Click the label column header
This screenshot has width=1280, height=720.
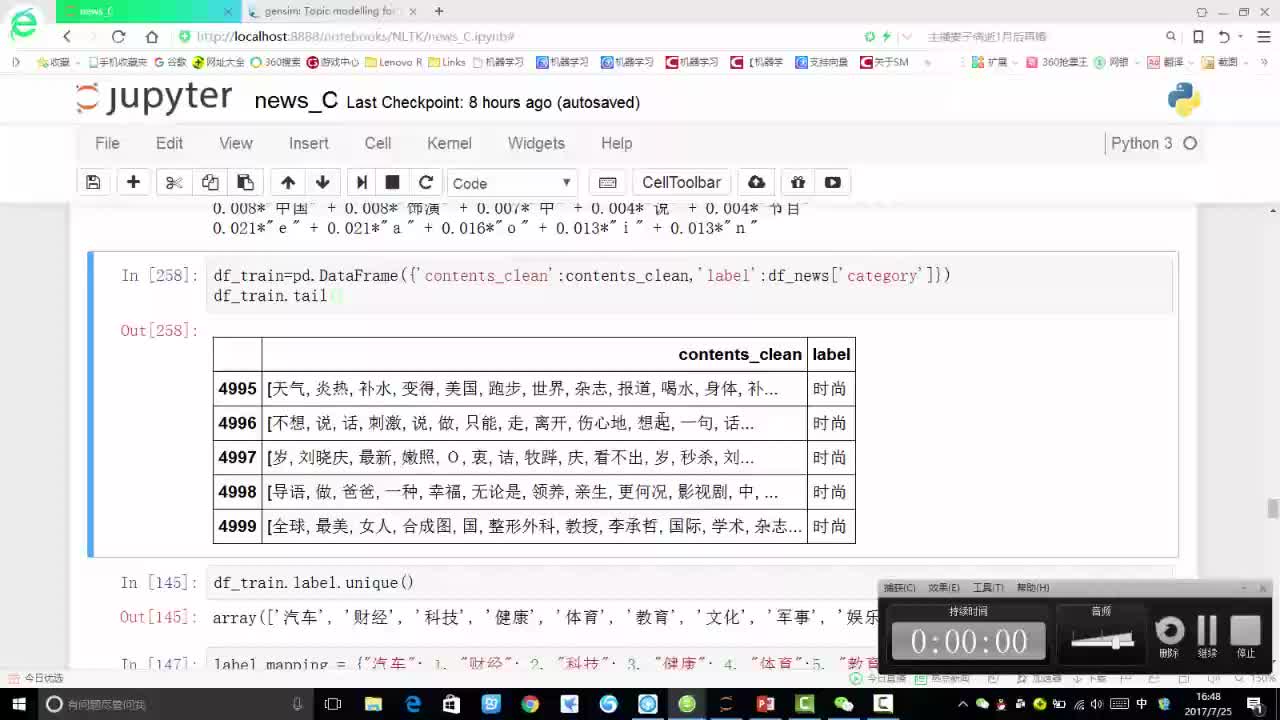click(x=831, y=354)
